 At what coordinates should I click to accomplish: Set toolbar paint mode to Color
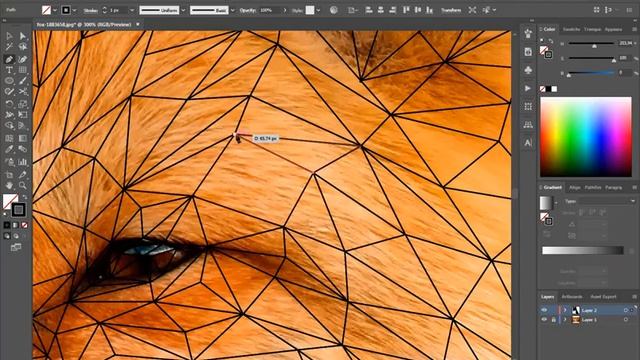pos(7,225)
